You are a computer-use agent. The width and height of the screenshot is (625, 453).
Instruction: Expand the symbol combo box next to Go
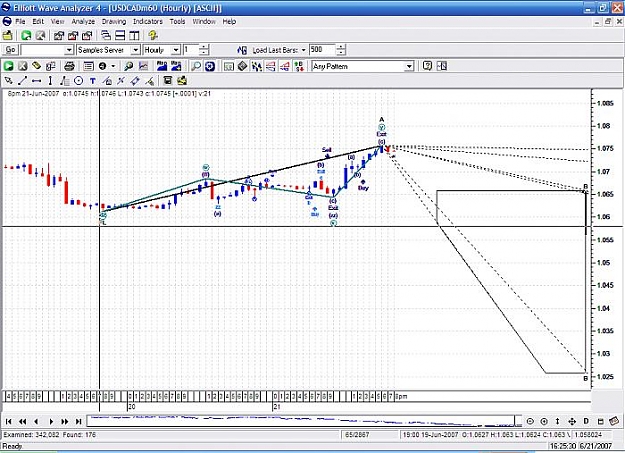[69, 50]
